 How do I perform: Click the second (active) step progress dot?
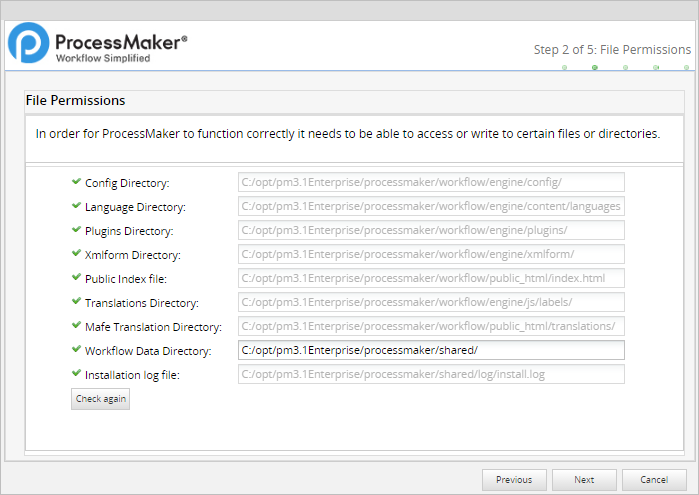point(595,68)
